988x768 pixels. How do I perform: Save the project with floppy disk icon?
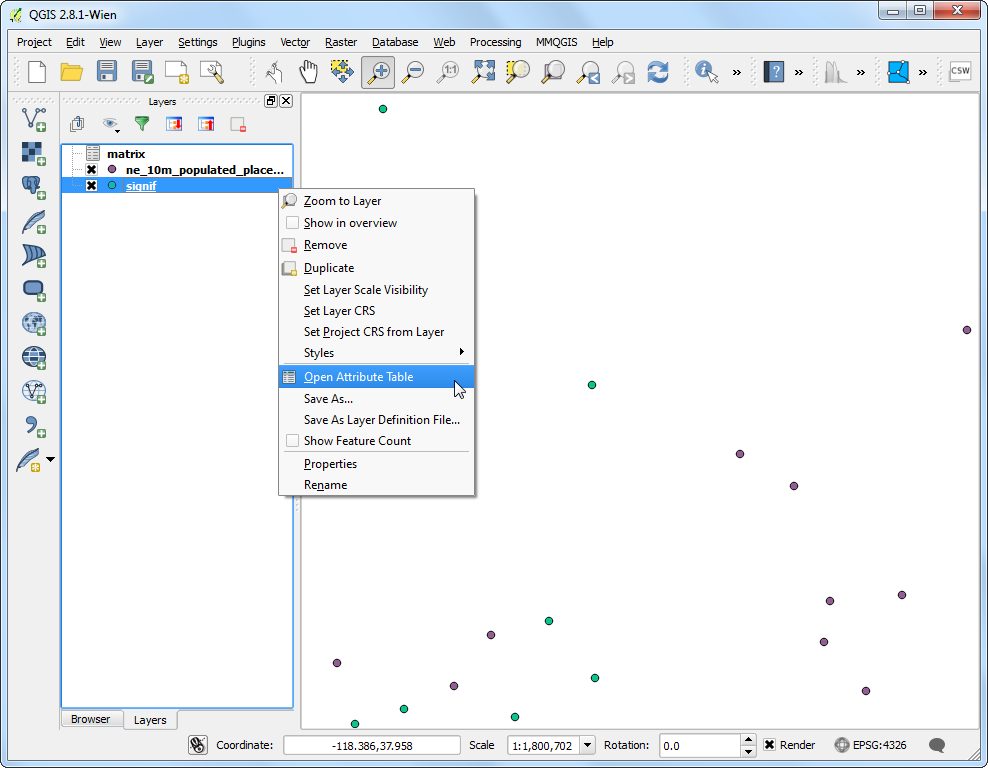(x=106, y=71)
